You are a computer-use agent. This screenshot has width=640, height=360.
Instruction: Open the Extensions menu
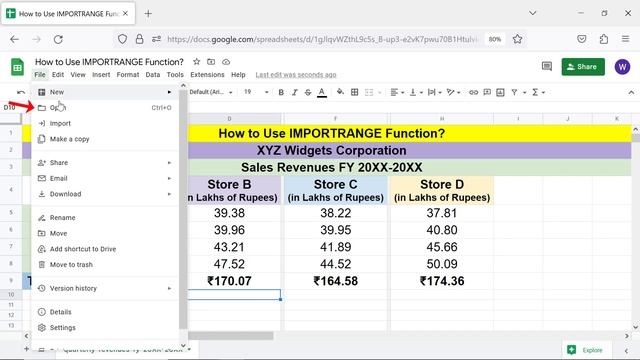207,75
